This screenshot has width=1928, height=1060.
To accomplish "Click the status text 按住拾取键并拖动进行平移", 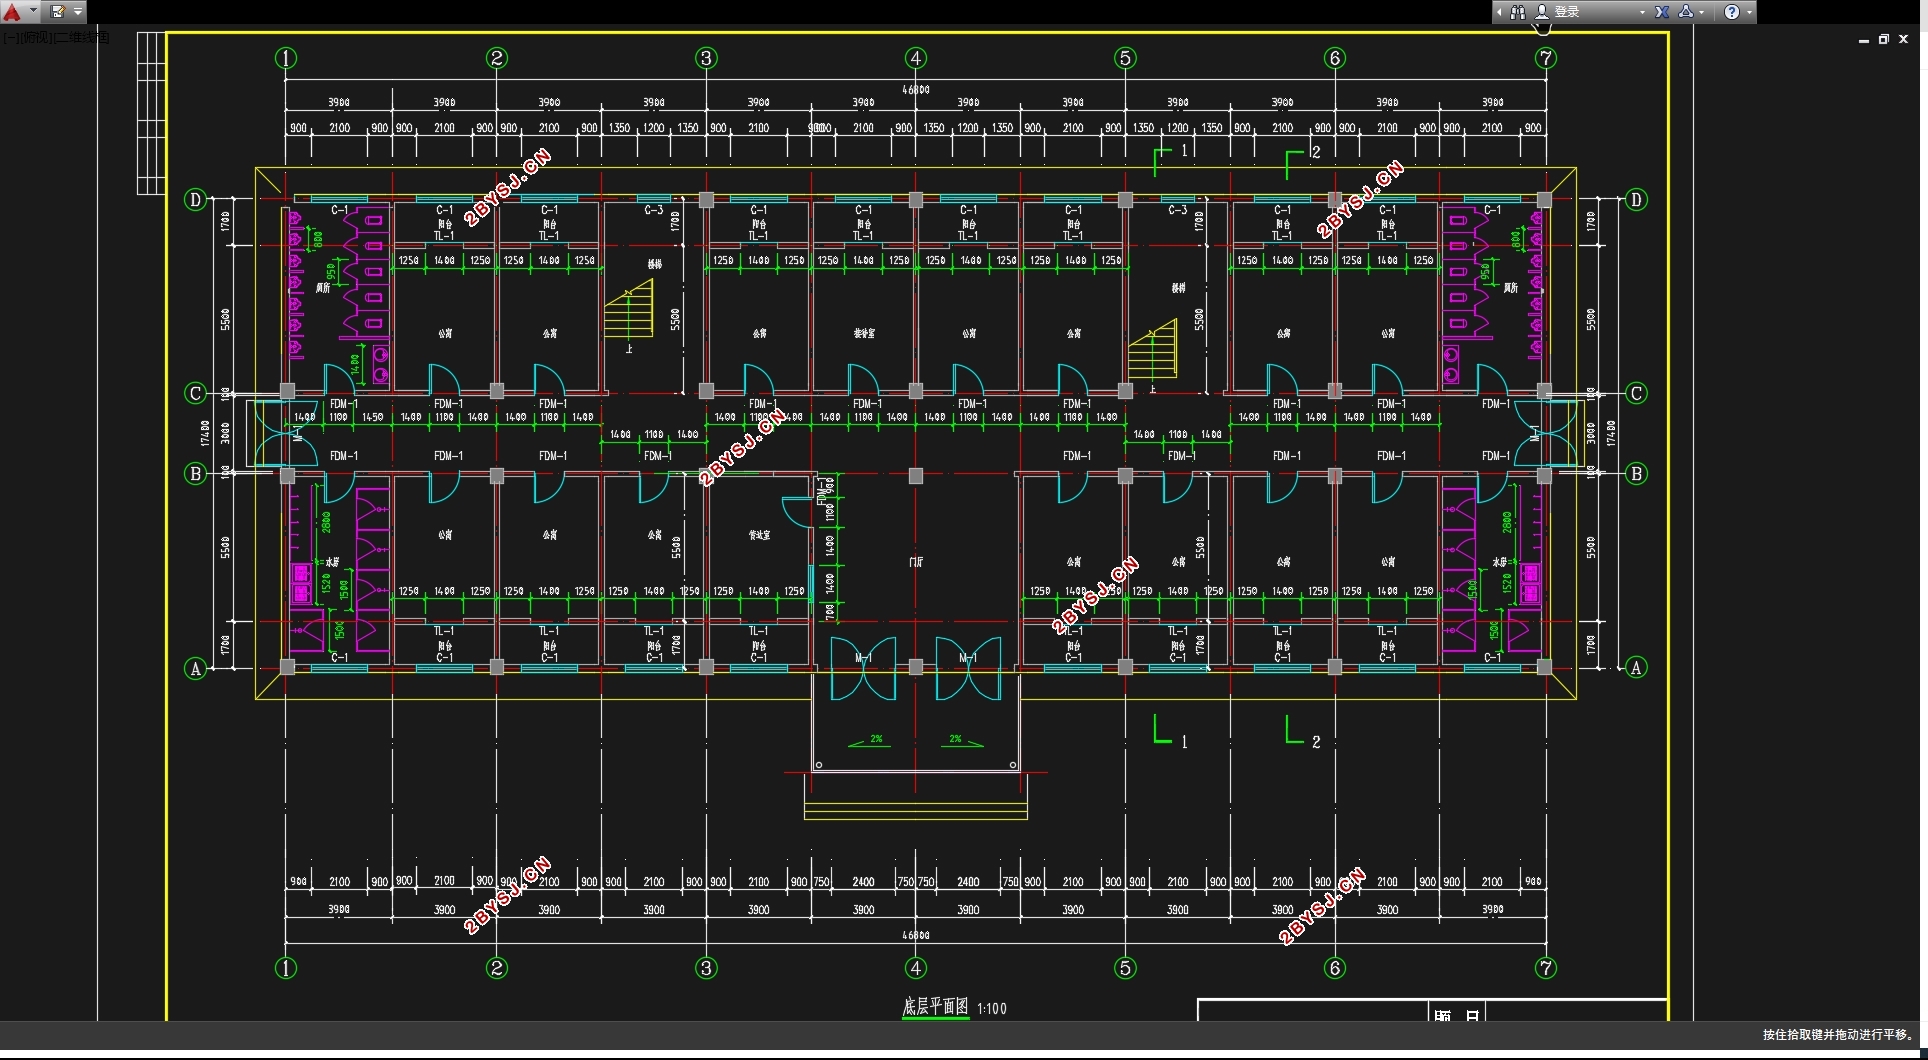I will (x=1838, y=1034).
